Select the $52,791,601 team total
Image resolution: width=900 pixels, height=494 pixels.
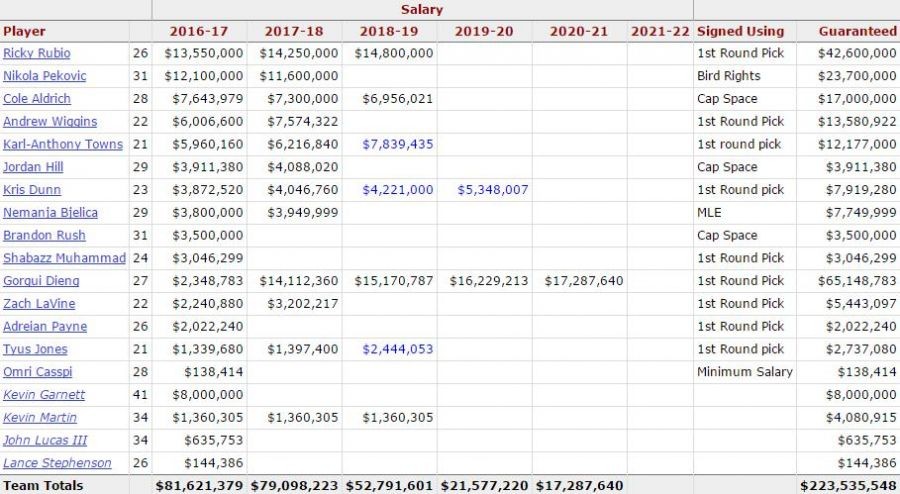pos(389,486)
